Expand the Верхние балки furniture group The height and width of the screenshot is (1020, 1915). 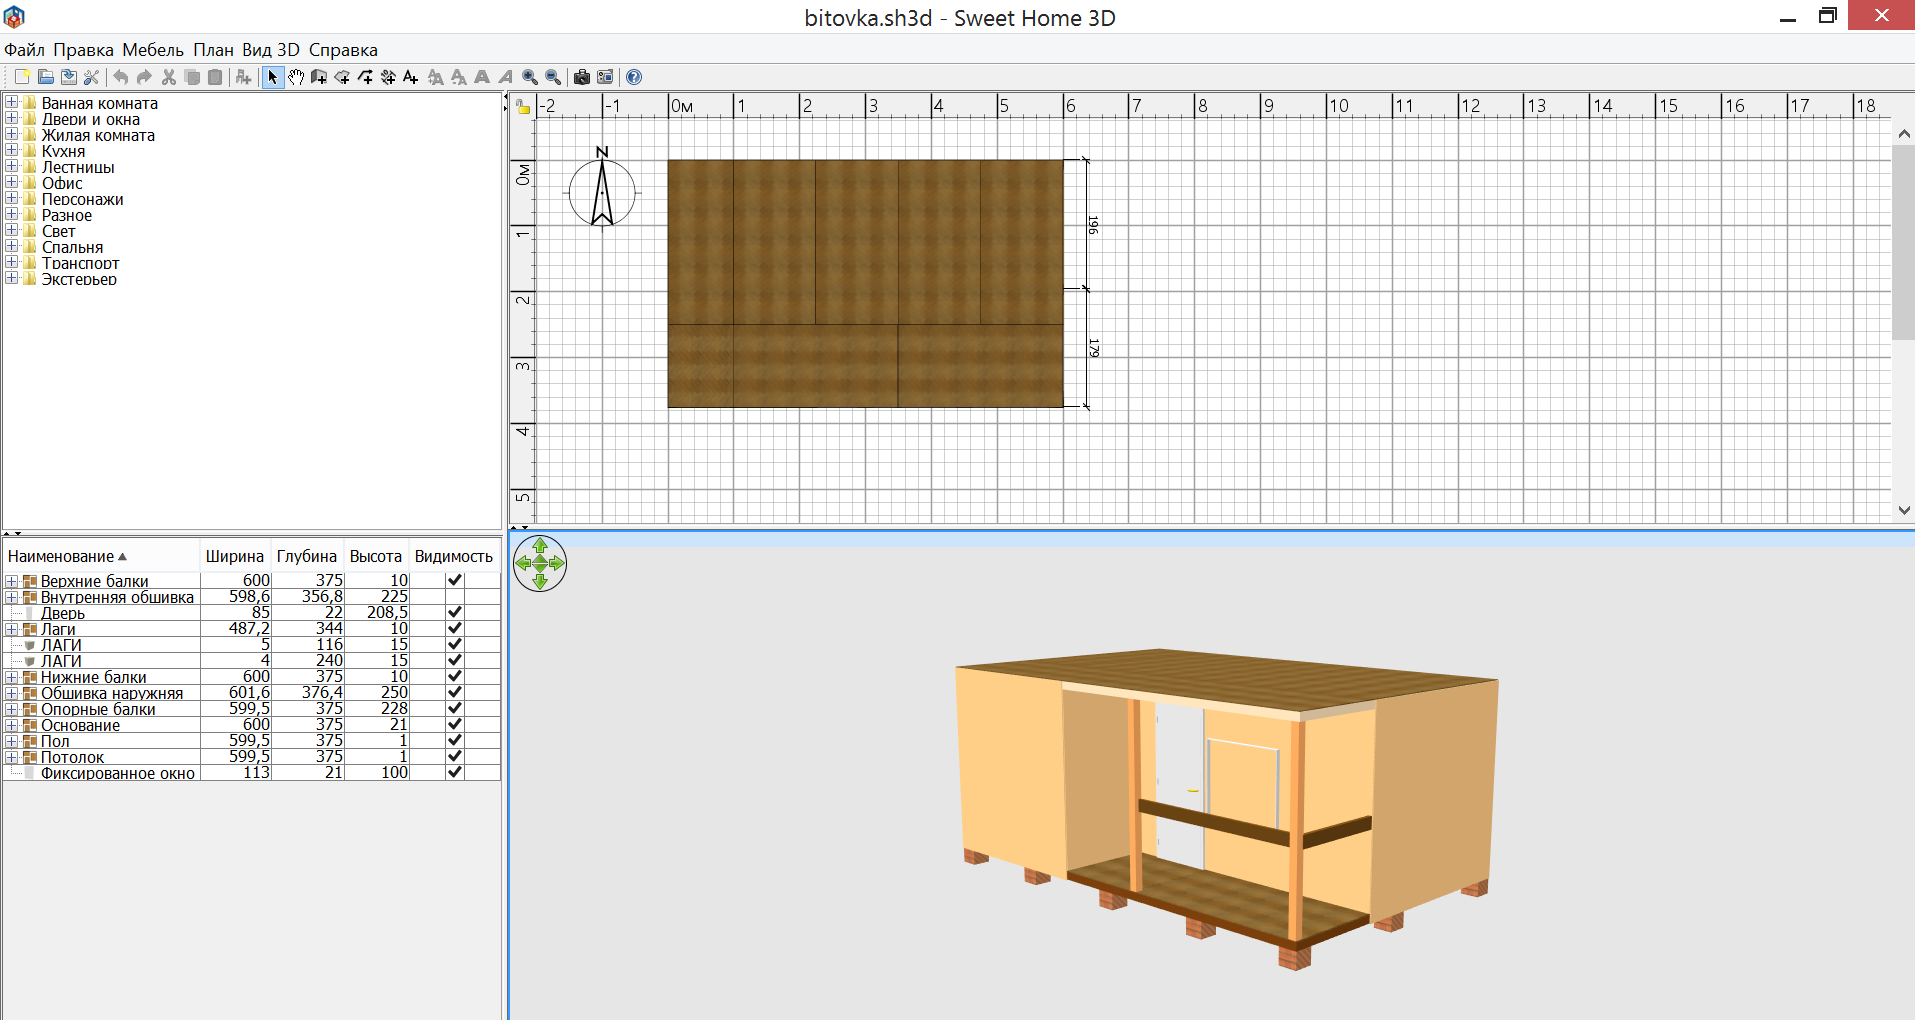(x=12, y=581)
